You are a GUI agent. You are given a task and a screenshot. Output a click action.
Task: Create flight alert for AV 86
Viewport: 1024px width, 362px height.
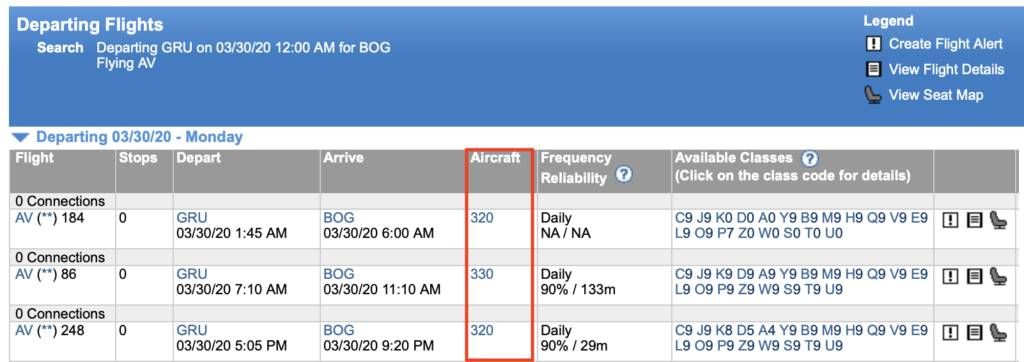tap(951, 276)
